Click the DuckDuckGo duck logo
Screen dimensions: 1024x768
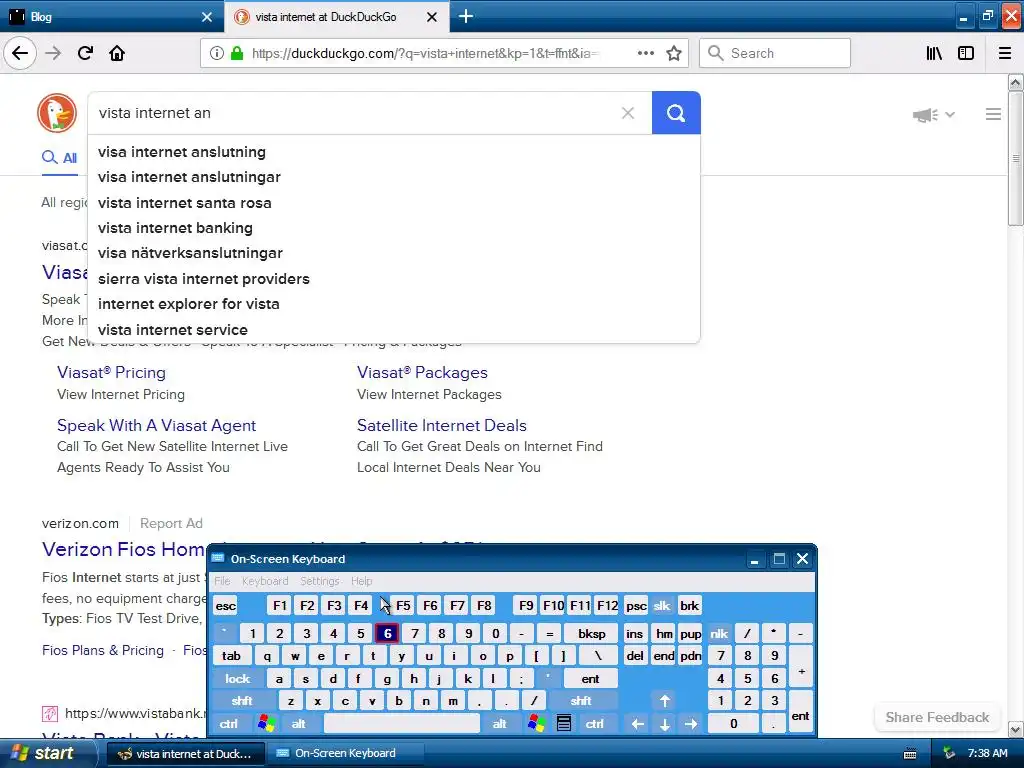point(57,113)
